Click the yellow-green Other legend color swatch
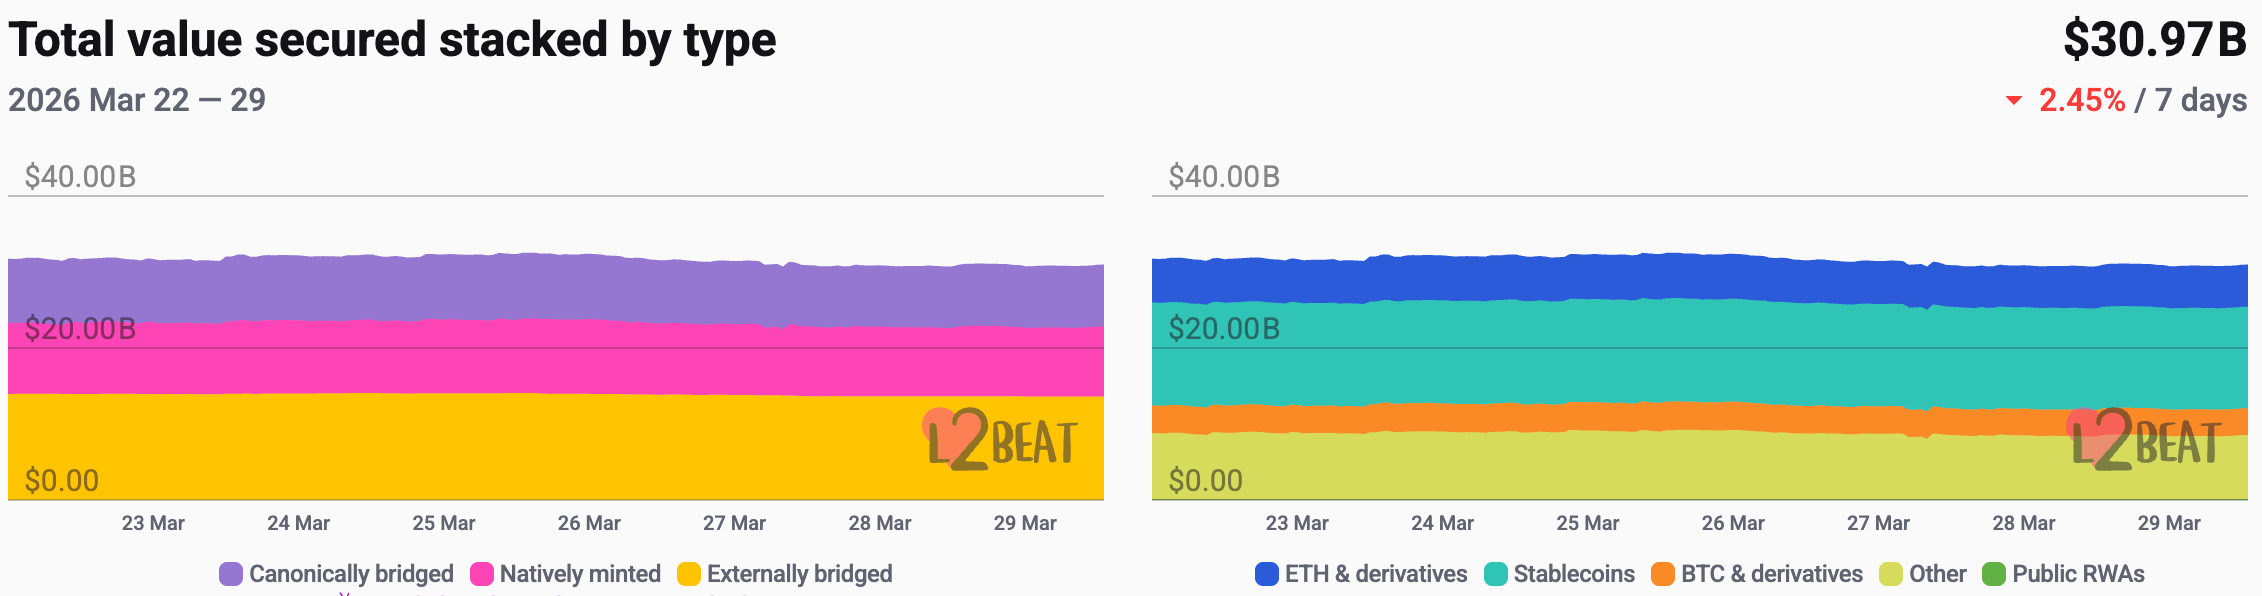Viewport: 2262px width, 596px height. [x=1891, y=574]
